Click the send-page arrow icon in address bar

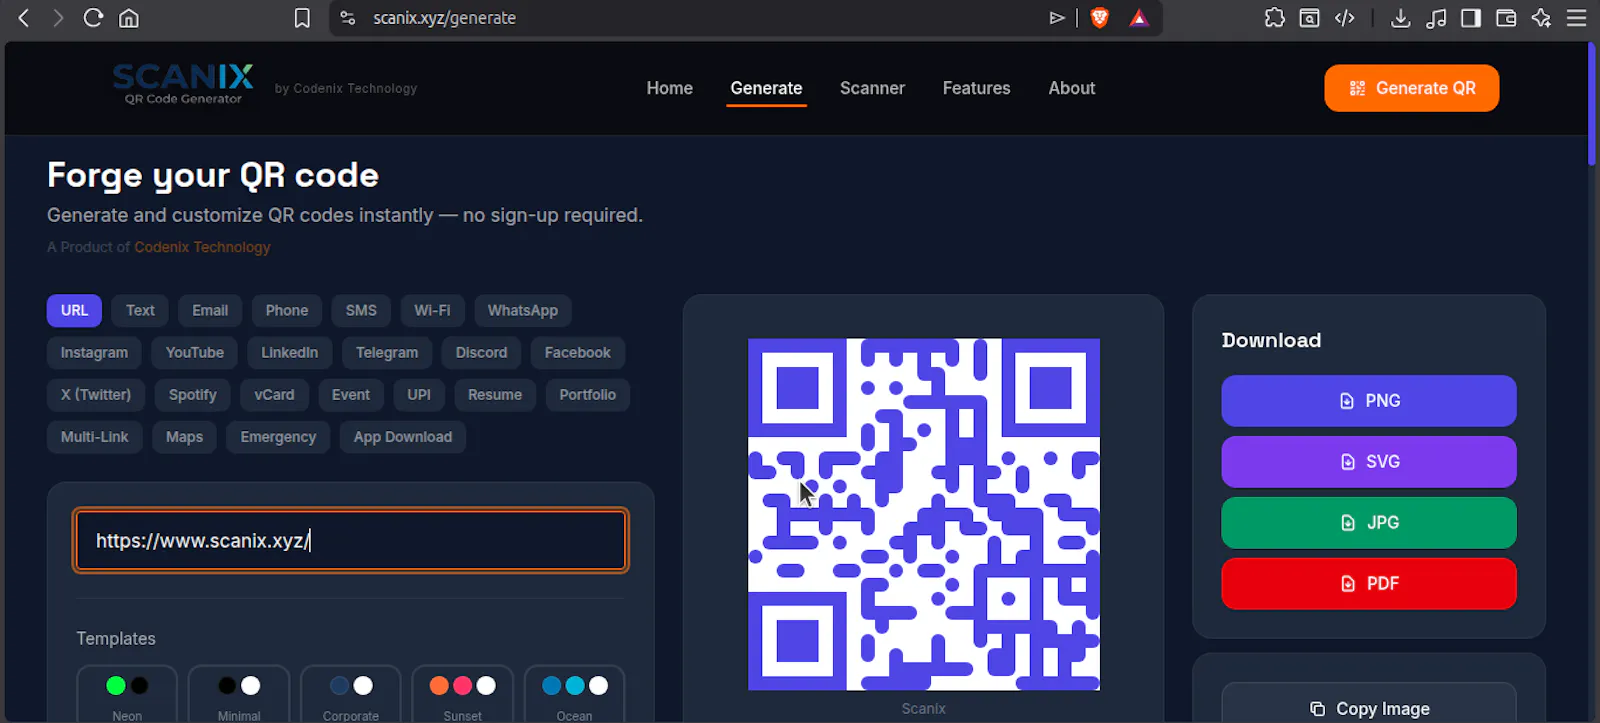1057,18
